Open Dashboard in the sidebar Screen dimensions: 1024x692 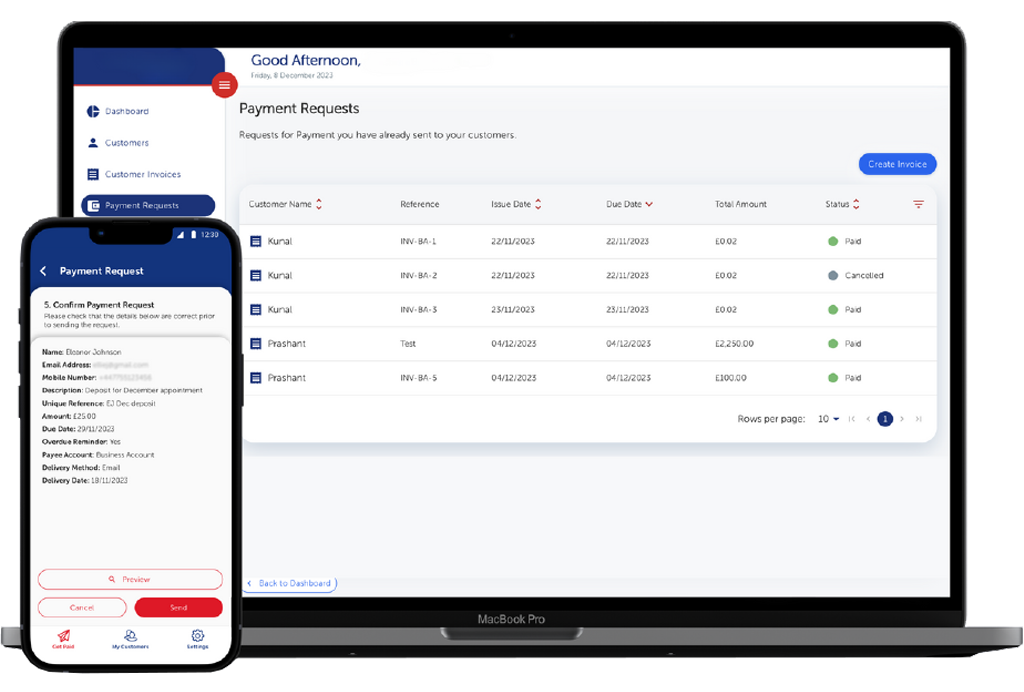[x=126, y=111]
